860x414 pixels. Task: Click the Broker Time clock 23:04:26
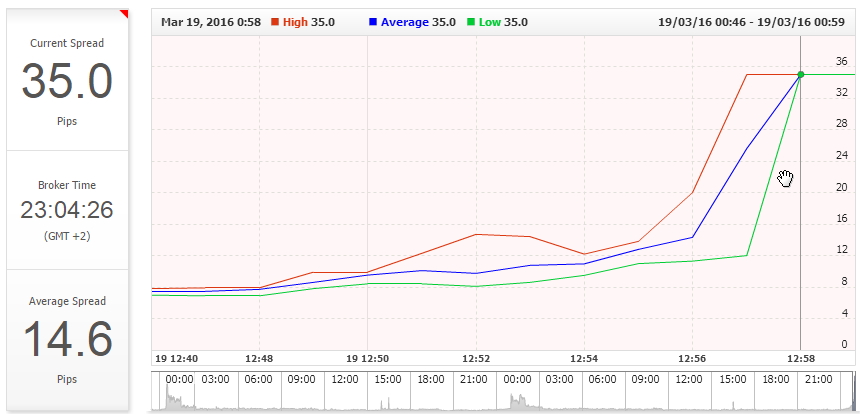coord(67,210)
